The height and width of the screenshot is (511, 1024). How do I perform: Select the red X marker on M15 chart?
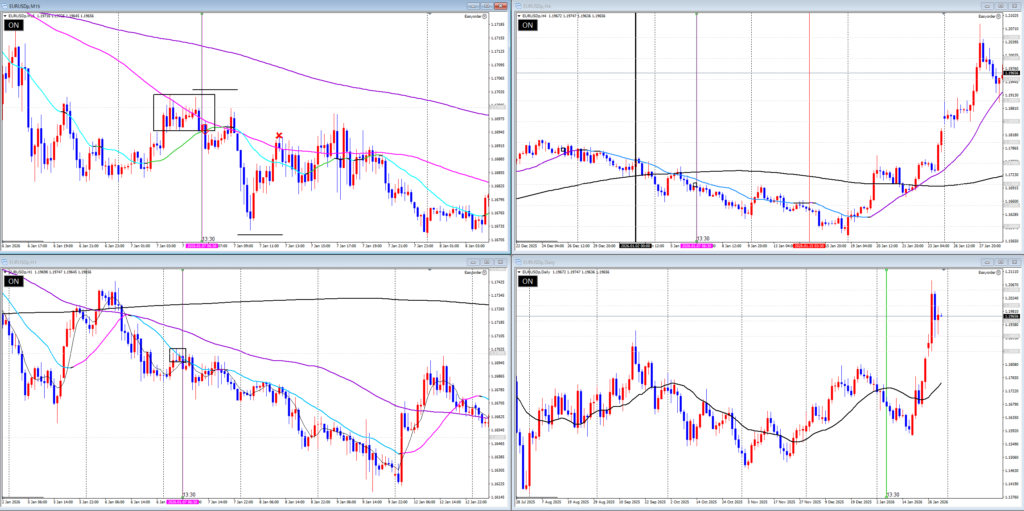tap(279, 135)
